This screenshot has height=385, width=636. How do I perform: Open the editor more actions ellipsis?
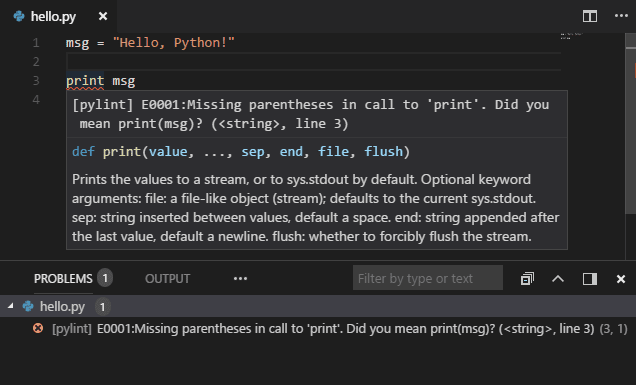(x=621, y=16)
